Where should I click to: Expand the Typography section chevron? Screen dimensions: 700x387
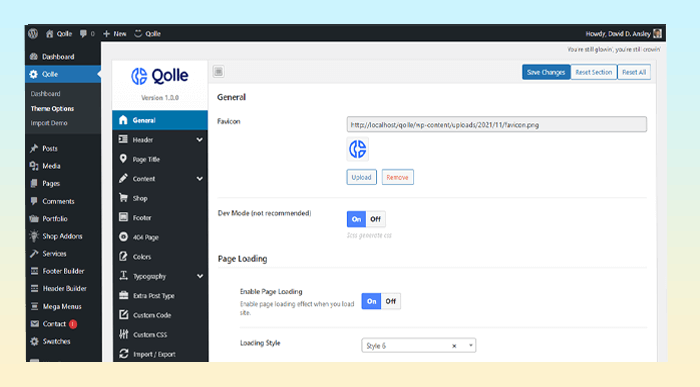(x=200, y=276)
